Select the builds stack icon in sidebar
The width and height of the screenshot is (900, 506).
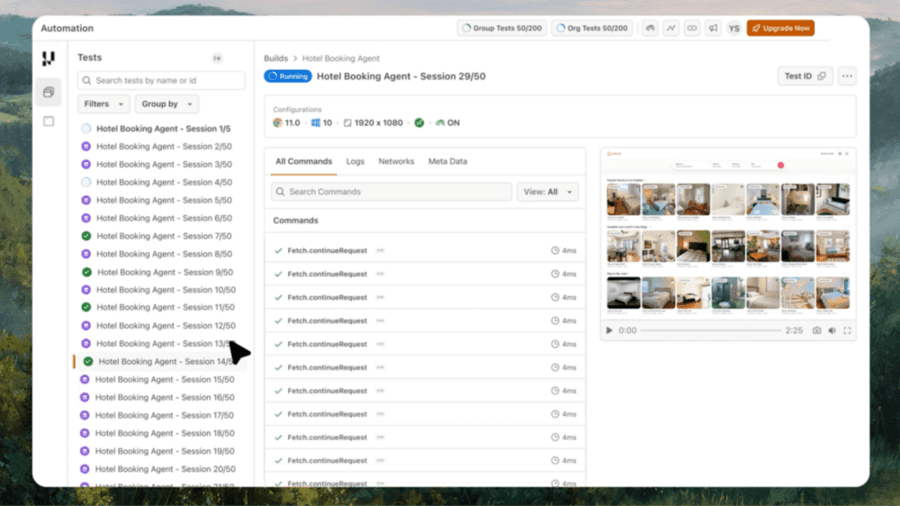(x=49, y=92)
